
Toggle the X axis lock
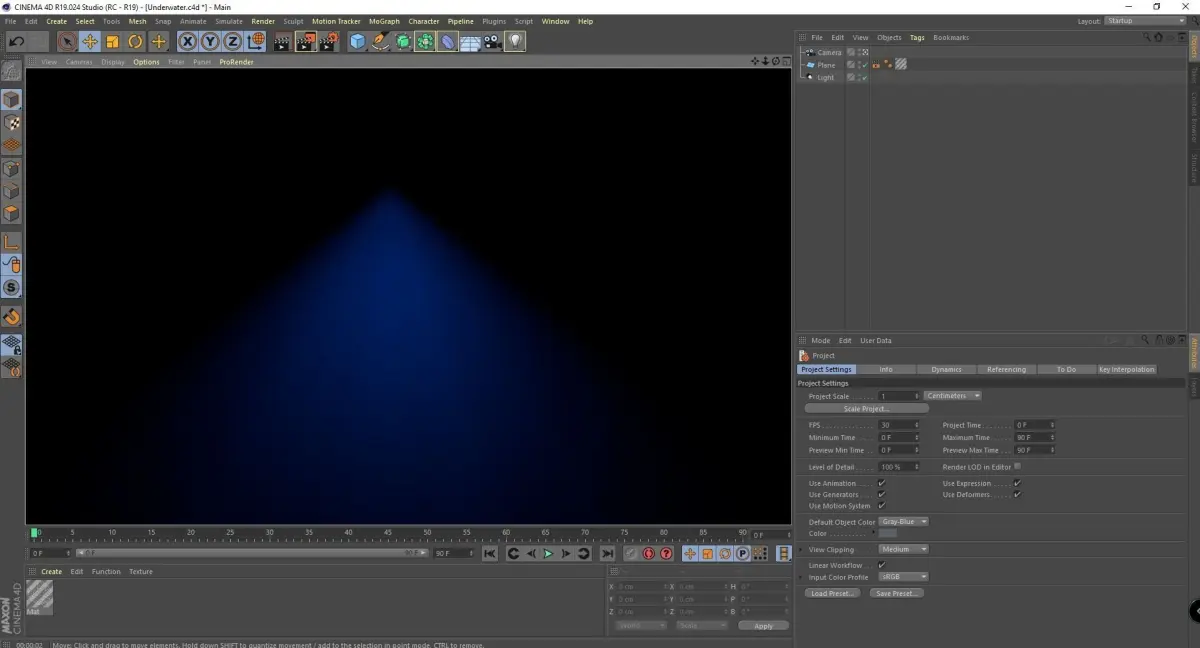(187, 41)
